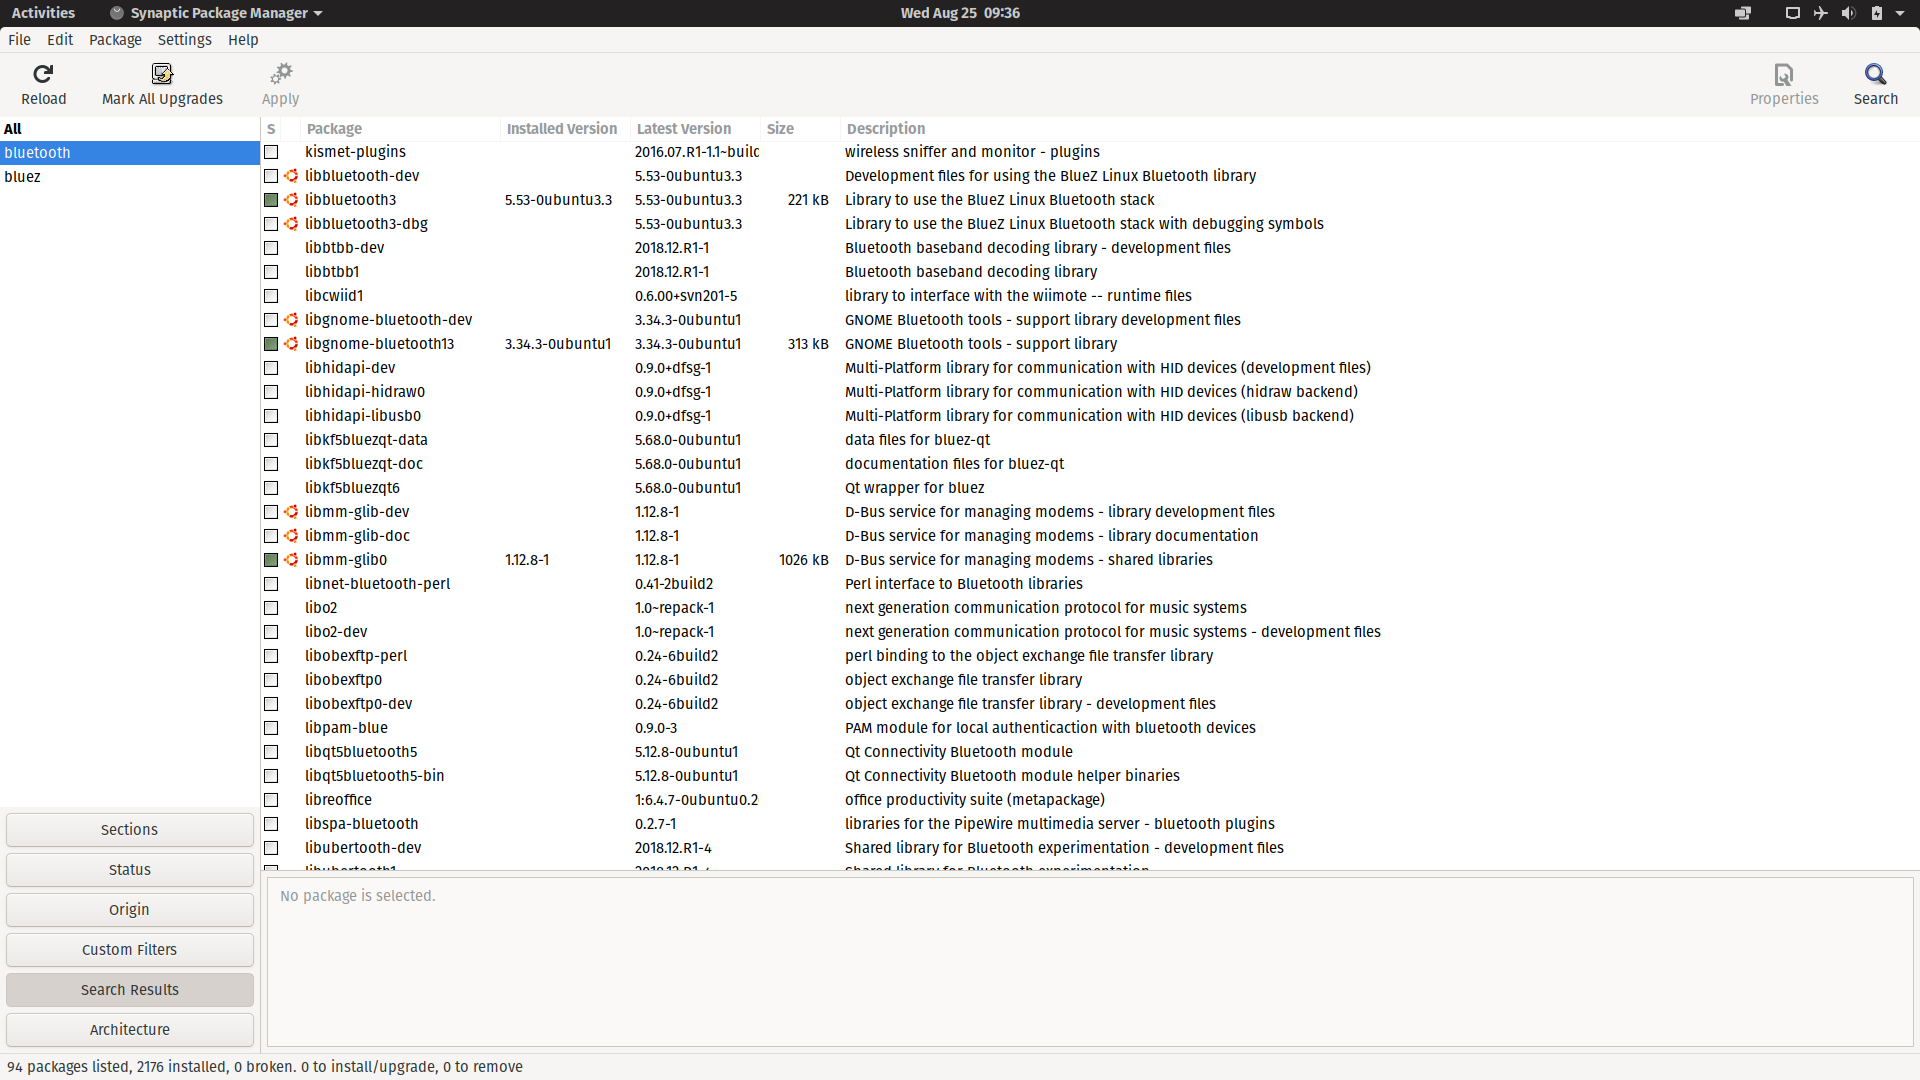
Task: Click the battery icon in top bar
Action: 1876,13
